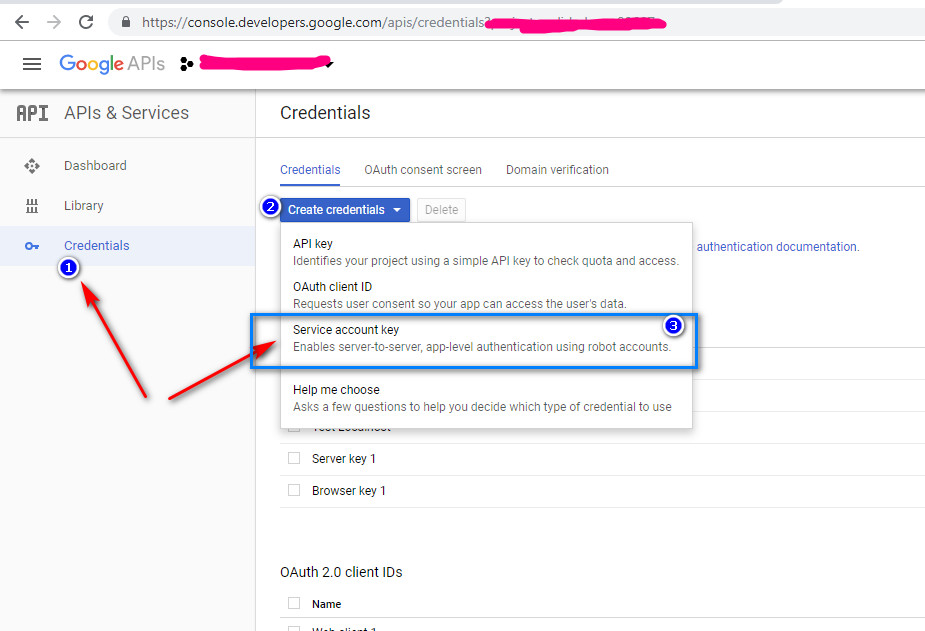Select API key menu option

(x=313, y=244)
